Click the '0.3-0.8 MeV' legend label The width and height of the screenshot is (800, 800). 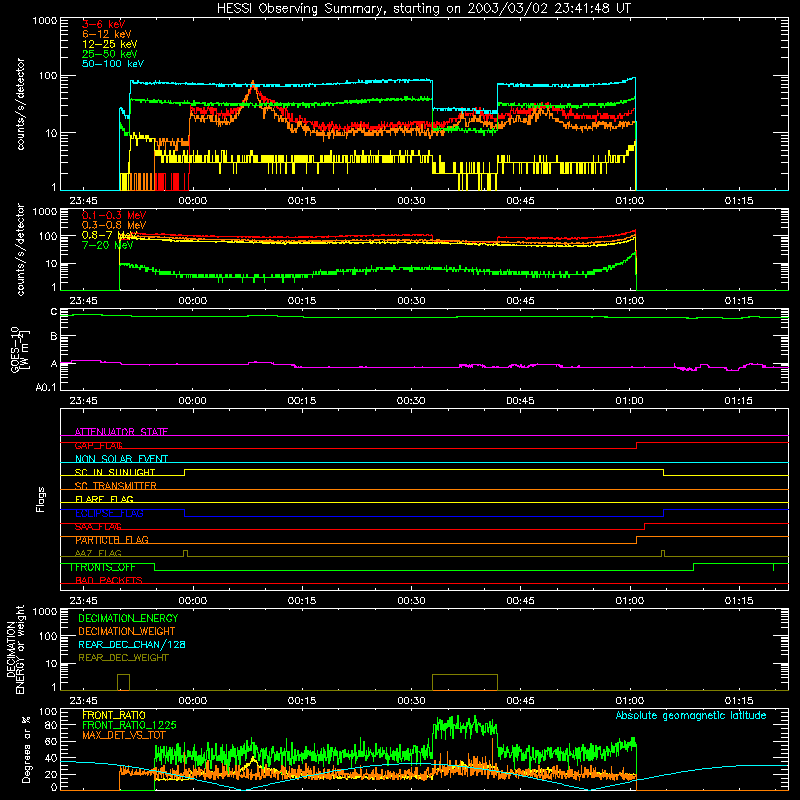[x=114, y=225]
